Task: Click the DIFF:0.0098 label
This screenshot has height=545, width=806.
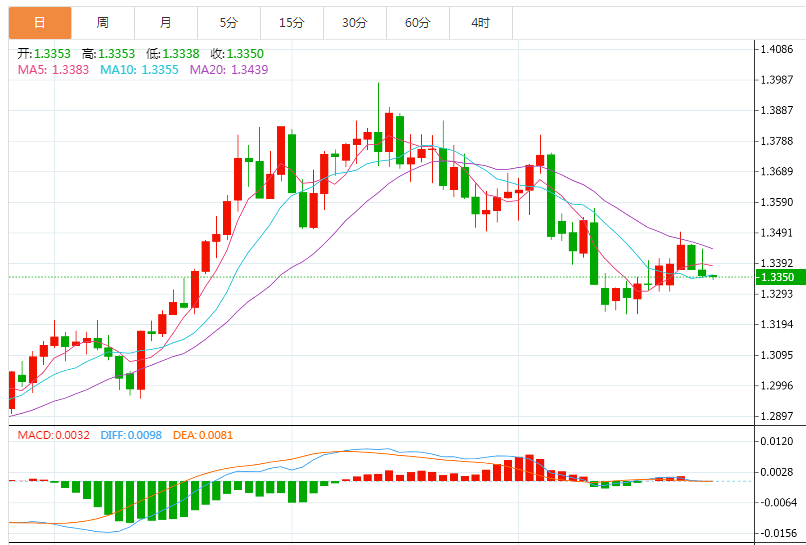Action: 131,435
